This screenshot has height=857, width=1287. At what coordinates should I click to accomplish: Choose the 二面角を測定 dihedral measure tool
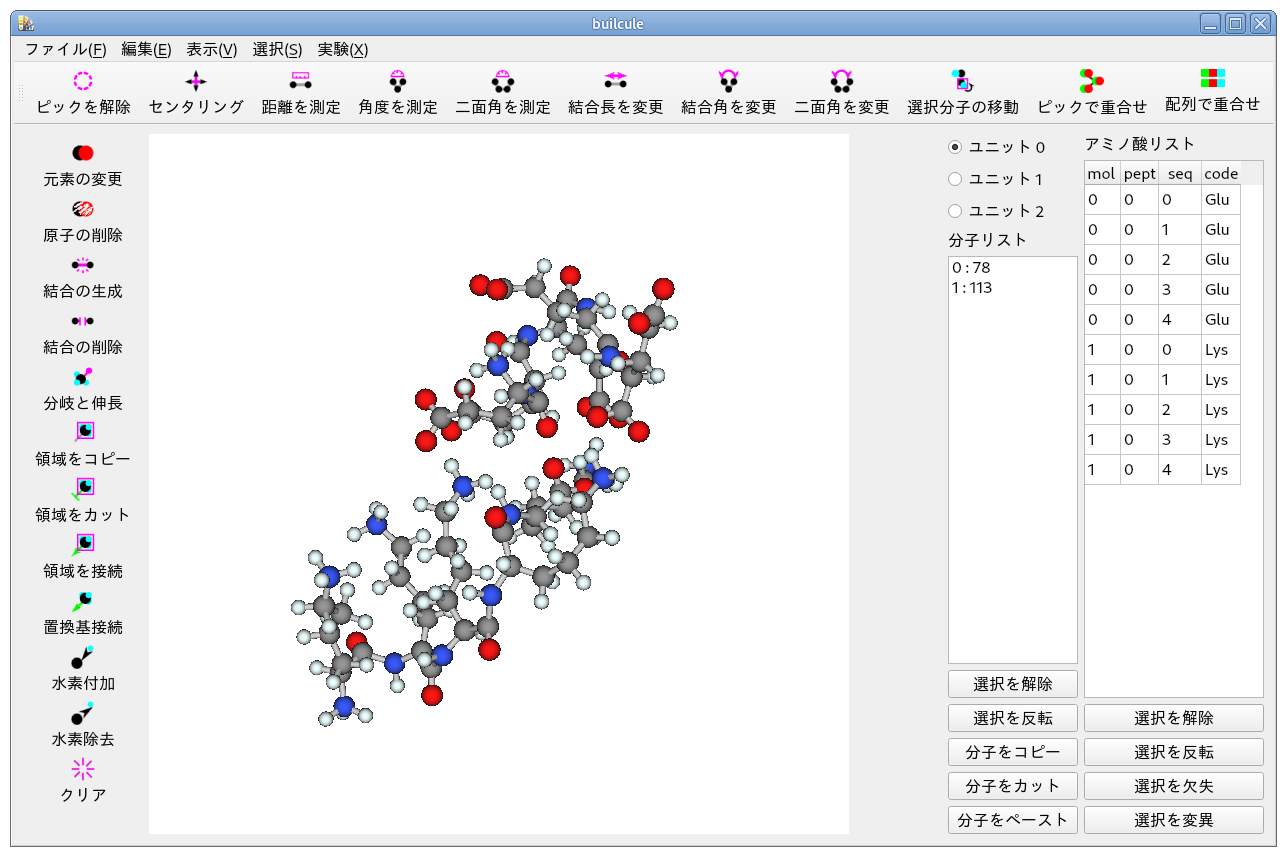pos(503,82)
